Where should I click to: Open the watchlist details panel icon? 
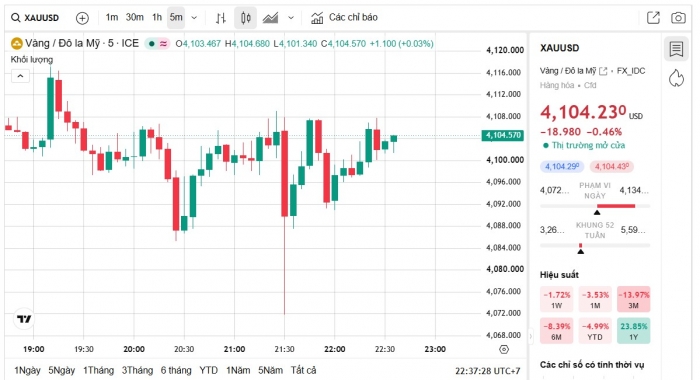676,49
